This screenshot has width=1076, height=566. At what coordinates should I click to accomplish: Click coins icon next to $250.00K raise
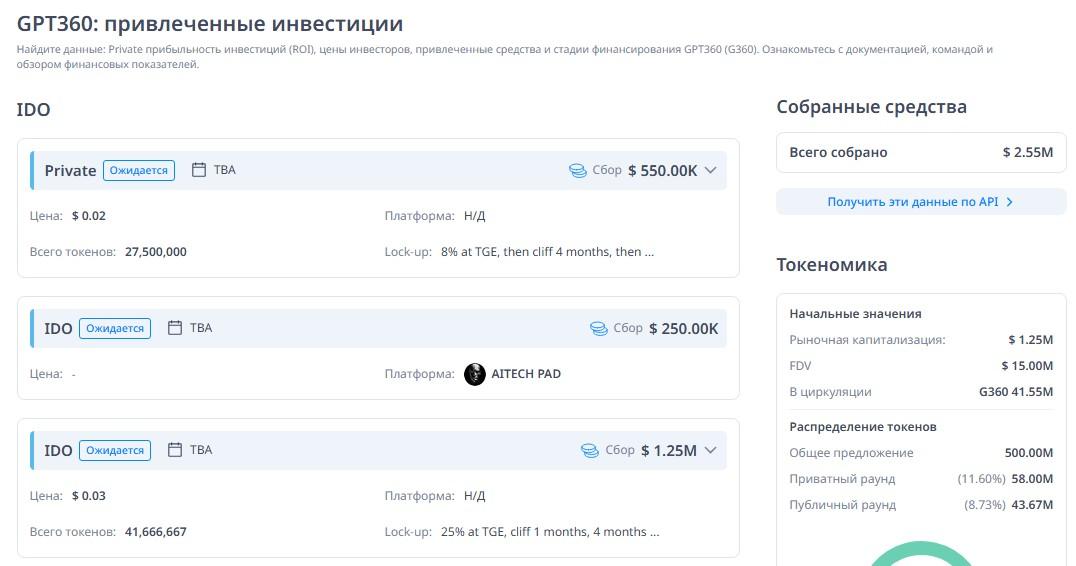598,328
